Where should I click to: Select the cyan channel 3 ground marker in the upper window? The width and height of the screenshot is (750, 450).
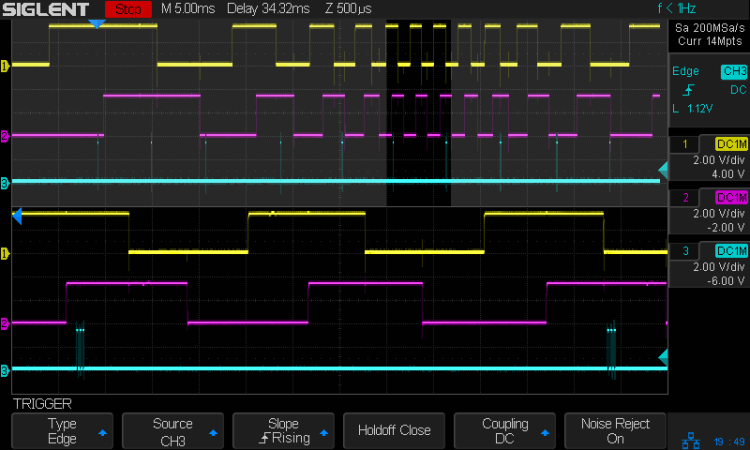(x=5, y=182)
